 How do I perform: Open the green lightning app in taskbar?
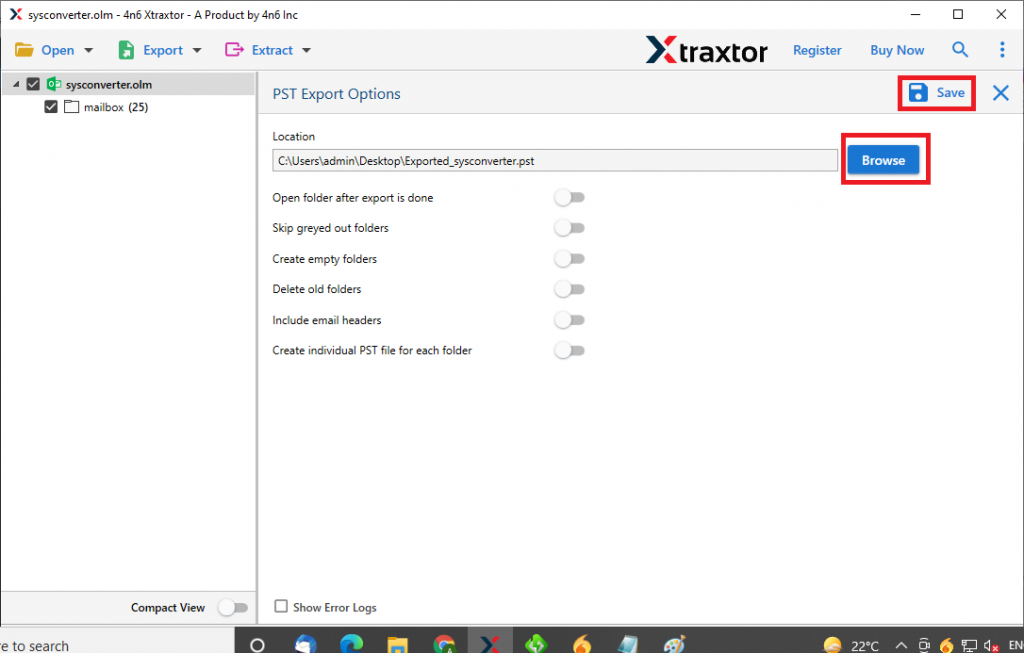coord(536,644)
